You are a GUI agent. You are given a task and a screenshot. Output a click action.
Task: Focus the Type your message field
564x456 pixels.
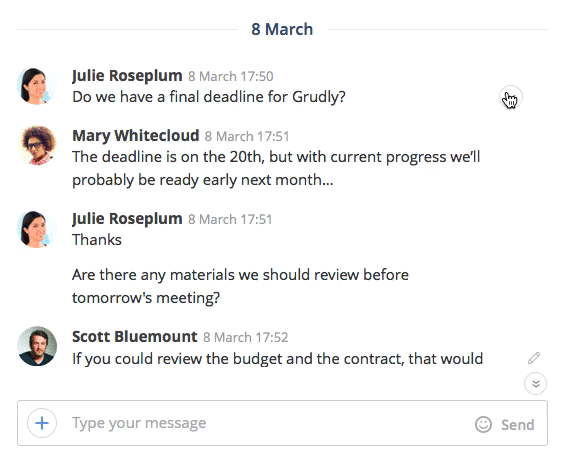coord(268,423)
